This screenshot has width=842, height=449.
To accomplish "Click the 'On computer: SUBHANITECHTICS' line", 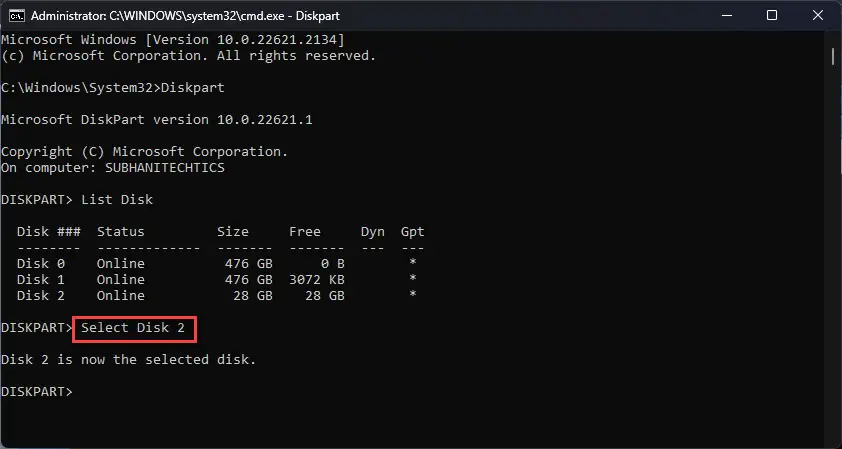I will (113, 168).
